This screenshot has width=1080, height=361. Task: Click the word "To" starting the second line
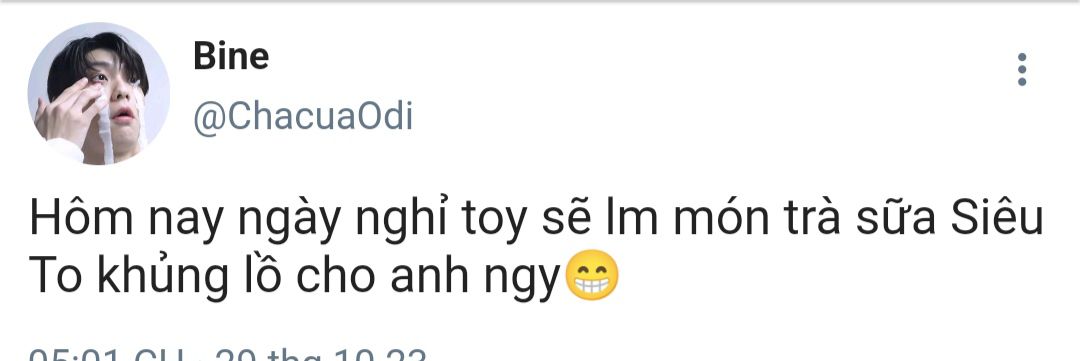[56, 276]
